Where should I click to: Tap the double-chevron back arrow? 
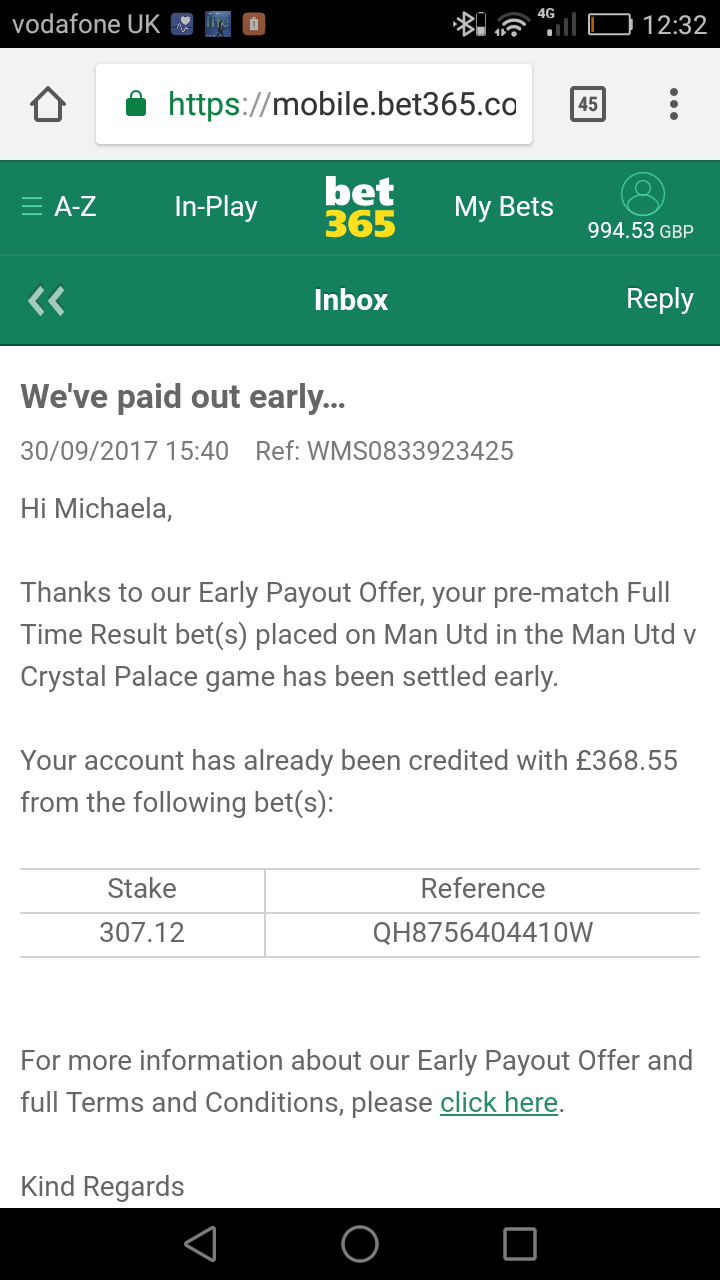point(46,300)
